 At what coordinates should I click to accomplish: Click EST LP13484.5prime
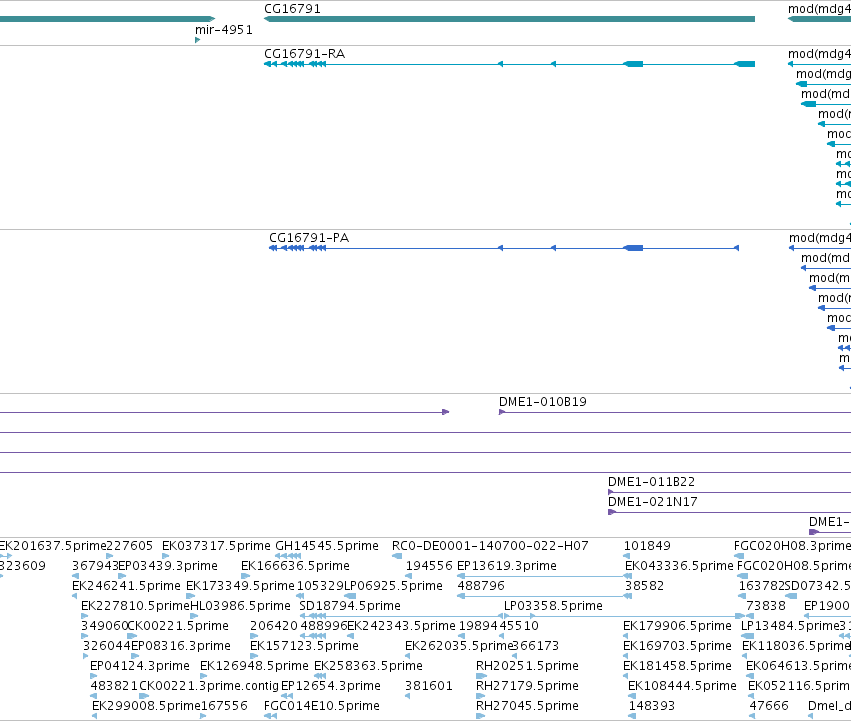coord(790,626)
